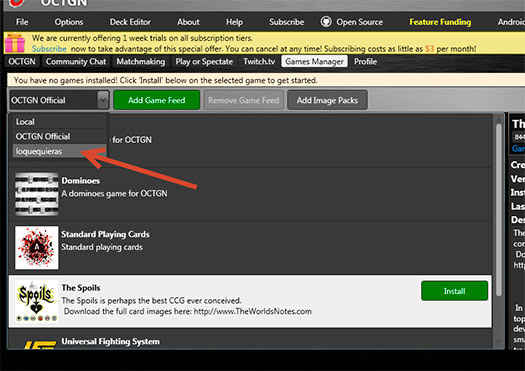Click the Add Game Feed button
This screenshot has height=371, width=525.
(156, 100)
